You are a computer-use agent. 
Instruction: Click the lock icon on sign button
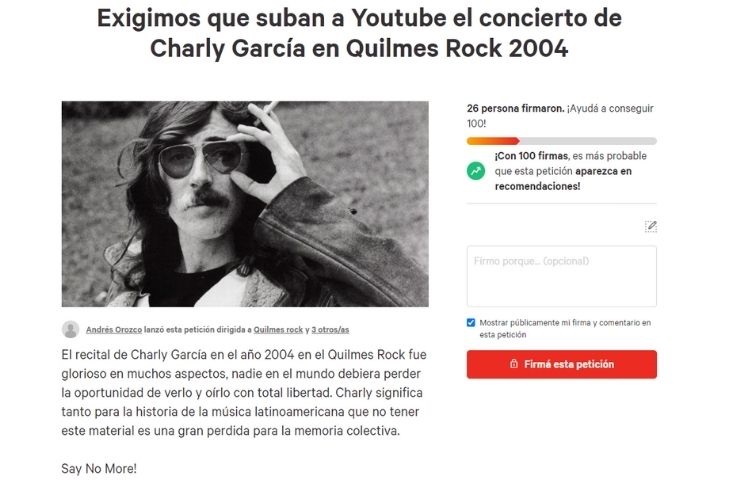pyautogui.click(x=514, y=364)
